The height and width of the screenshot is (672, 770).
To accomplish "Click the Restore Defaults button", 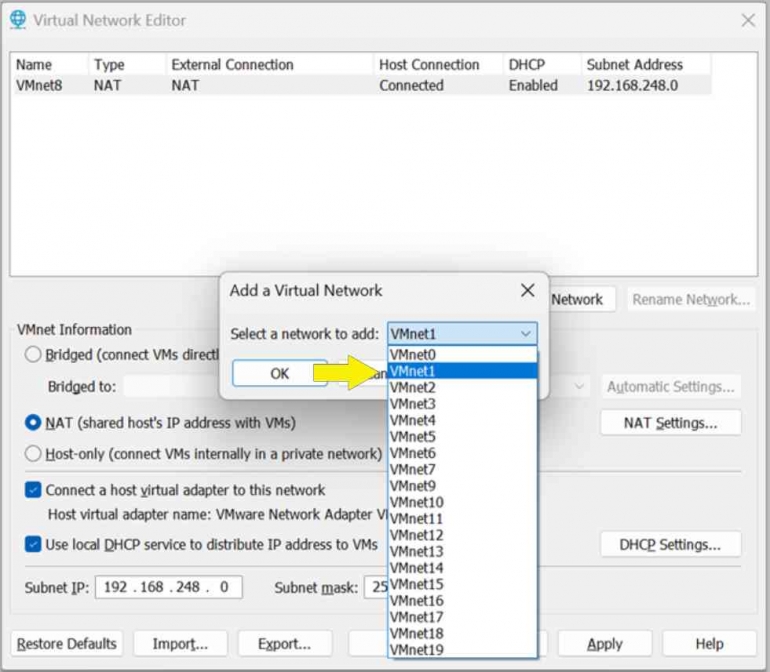I will point(67,644).
